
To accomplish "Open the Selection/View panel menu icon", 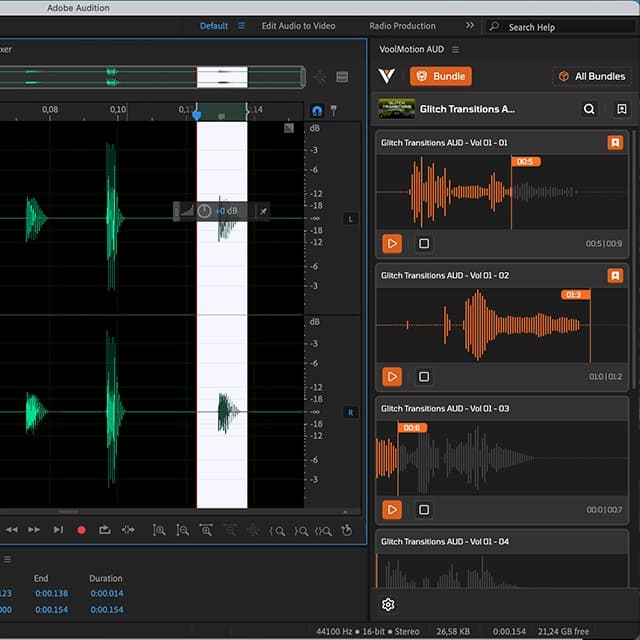I will coord(7,559).
